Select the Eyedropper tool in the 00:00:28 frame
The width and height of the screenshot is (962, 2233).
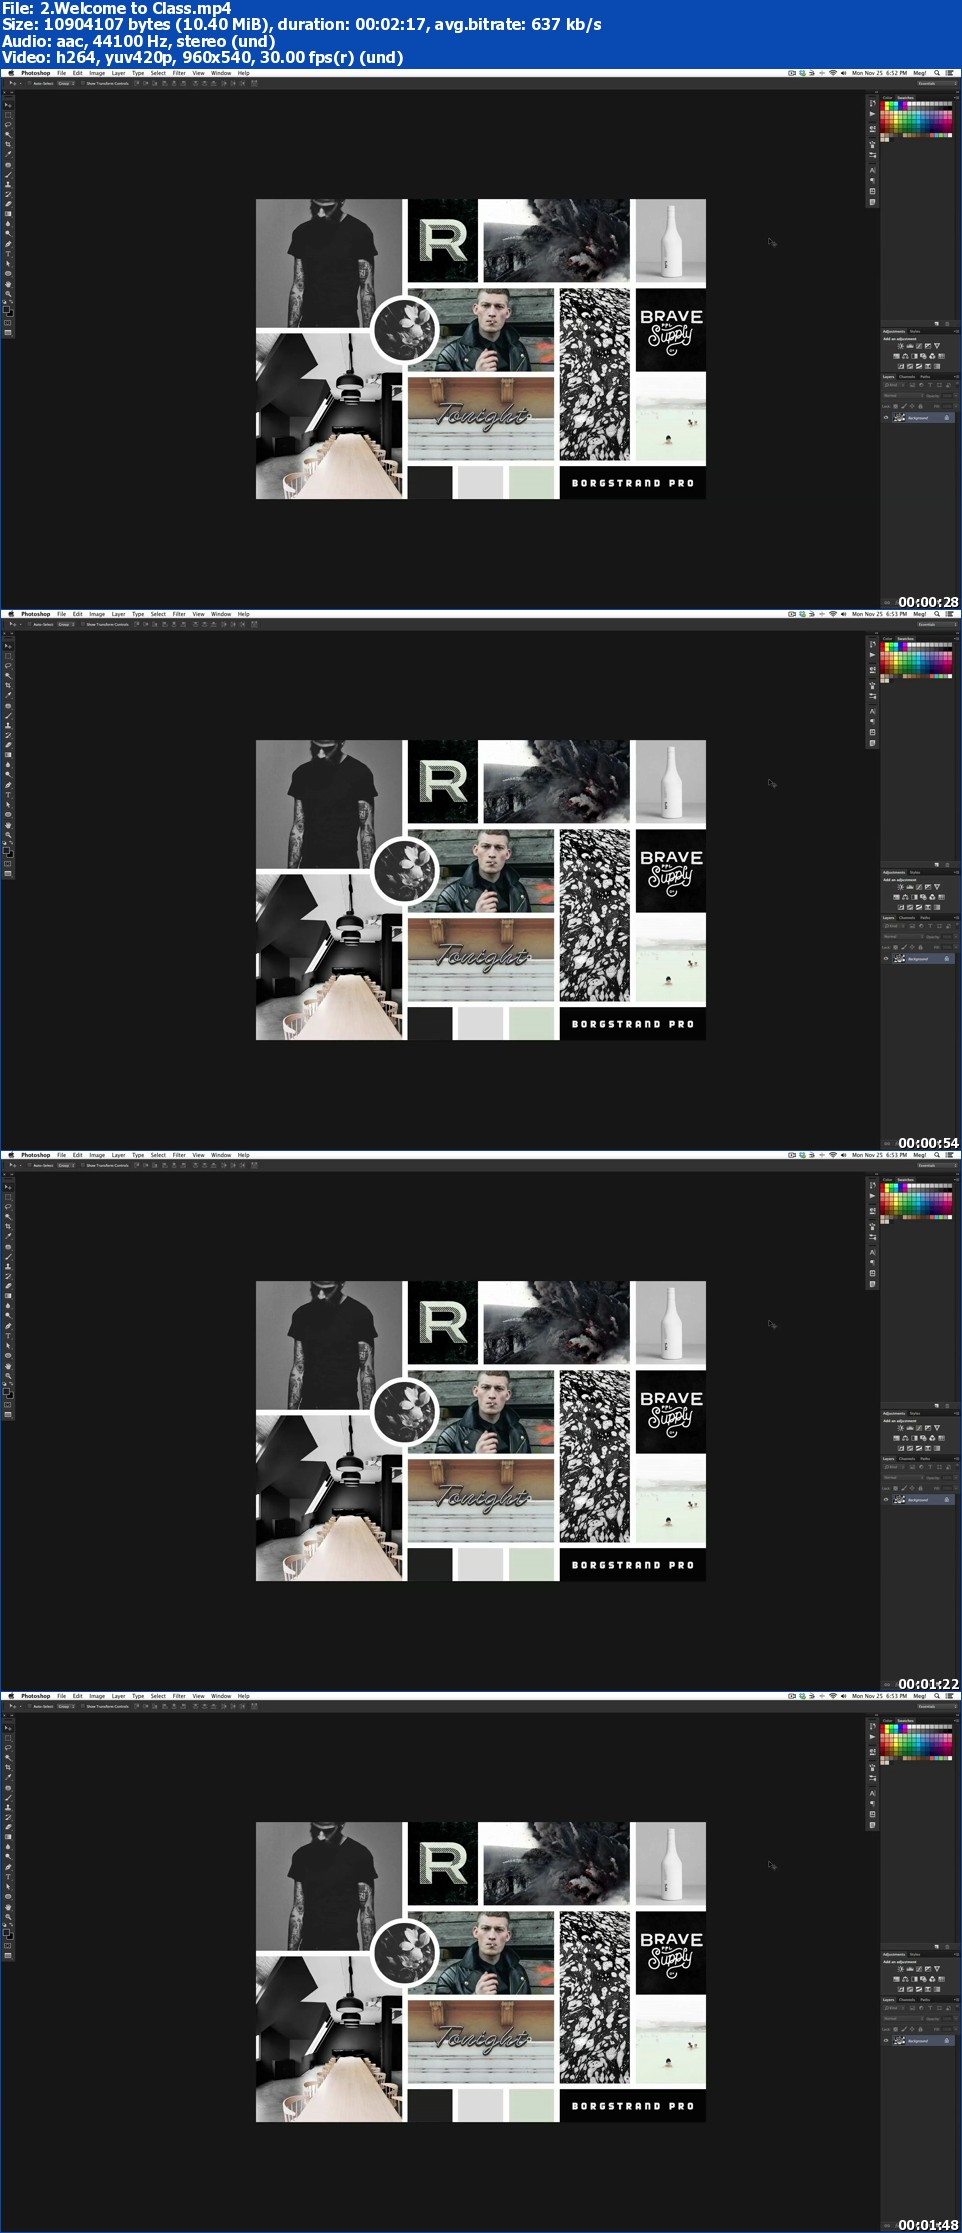pos(8,154)
